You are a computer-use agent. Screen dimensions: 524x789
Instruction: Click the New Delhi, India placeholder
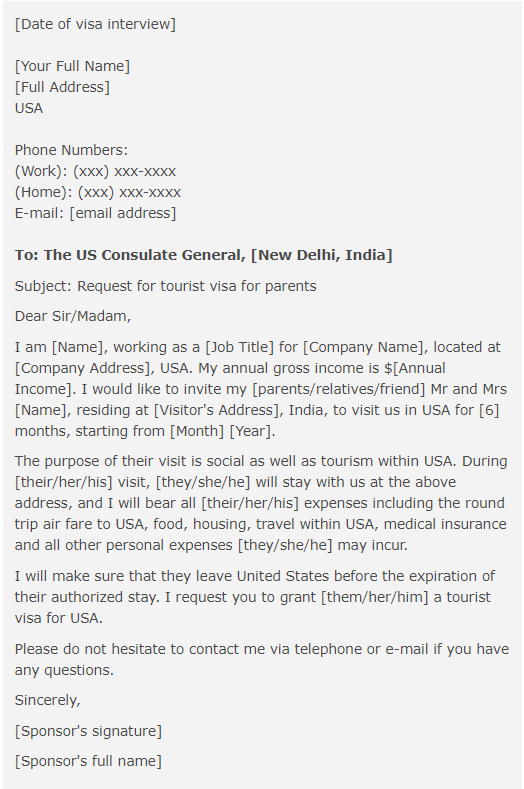[321, 255]
